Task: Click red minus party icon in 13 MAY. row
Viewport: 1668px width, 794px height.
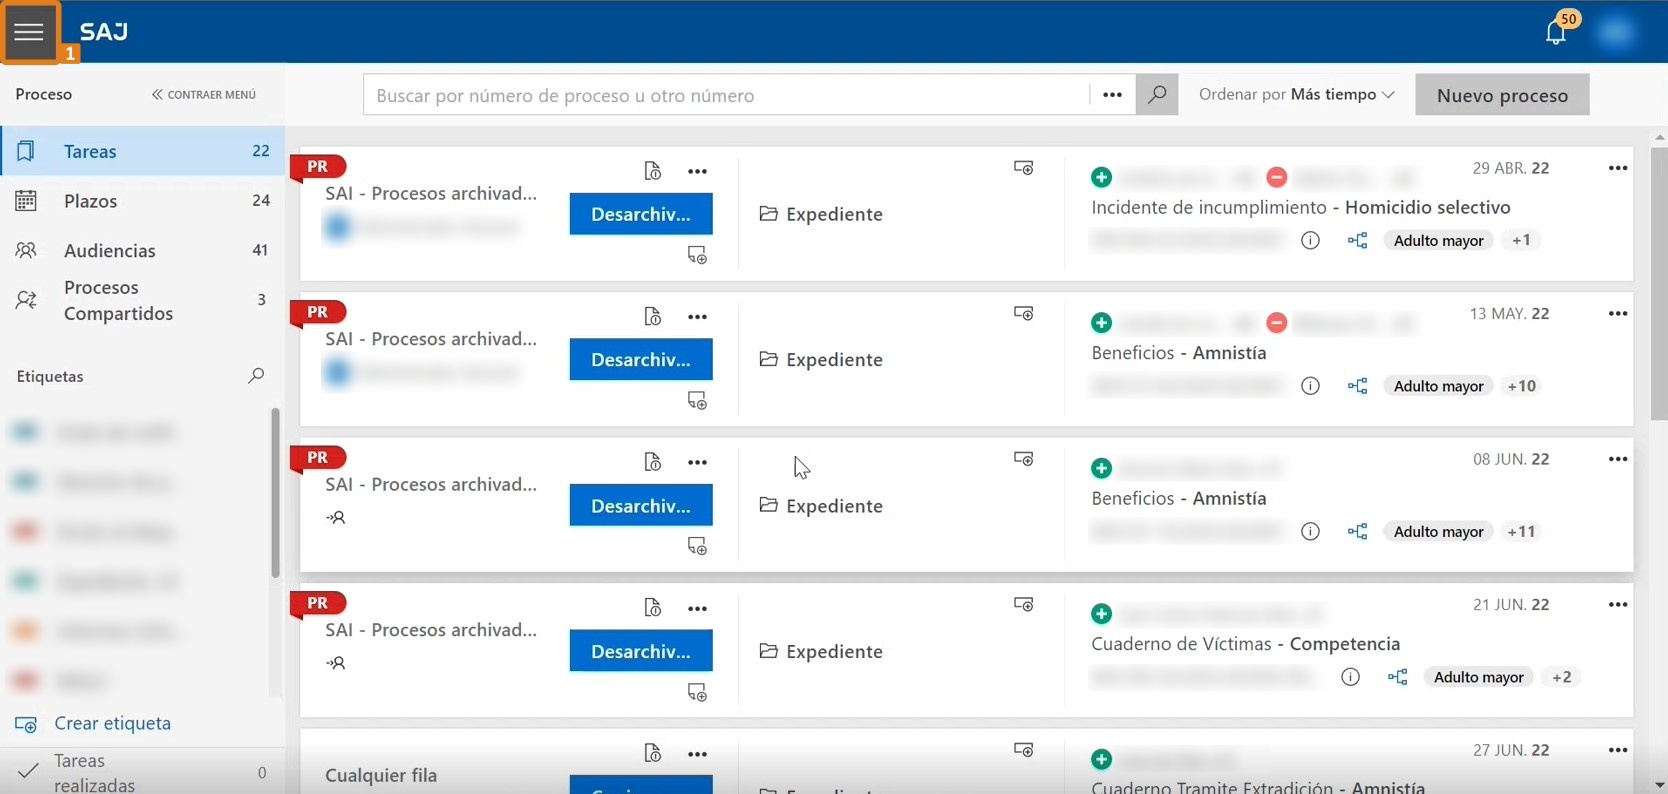Action: (x=1276, y=323)
